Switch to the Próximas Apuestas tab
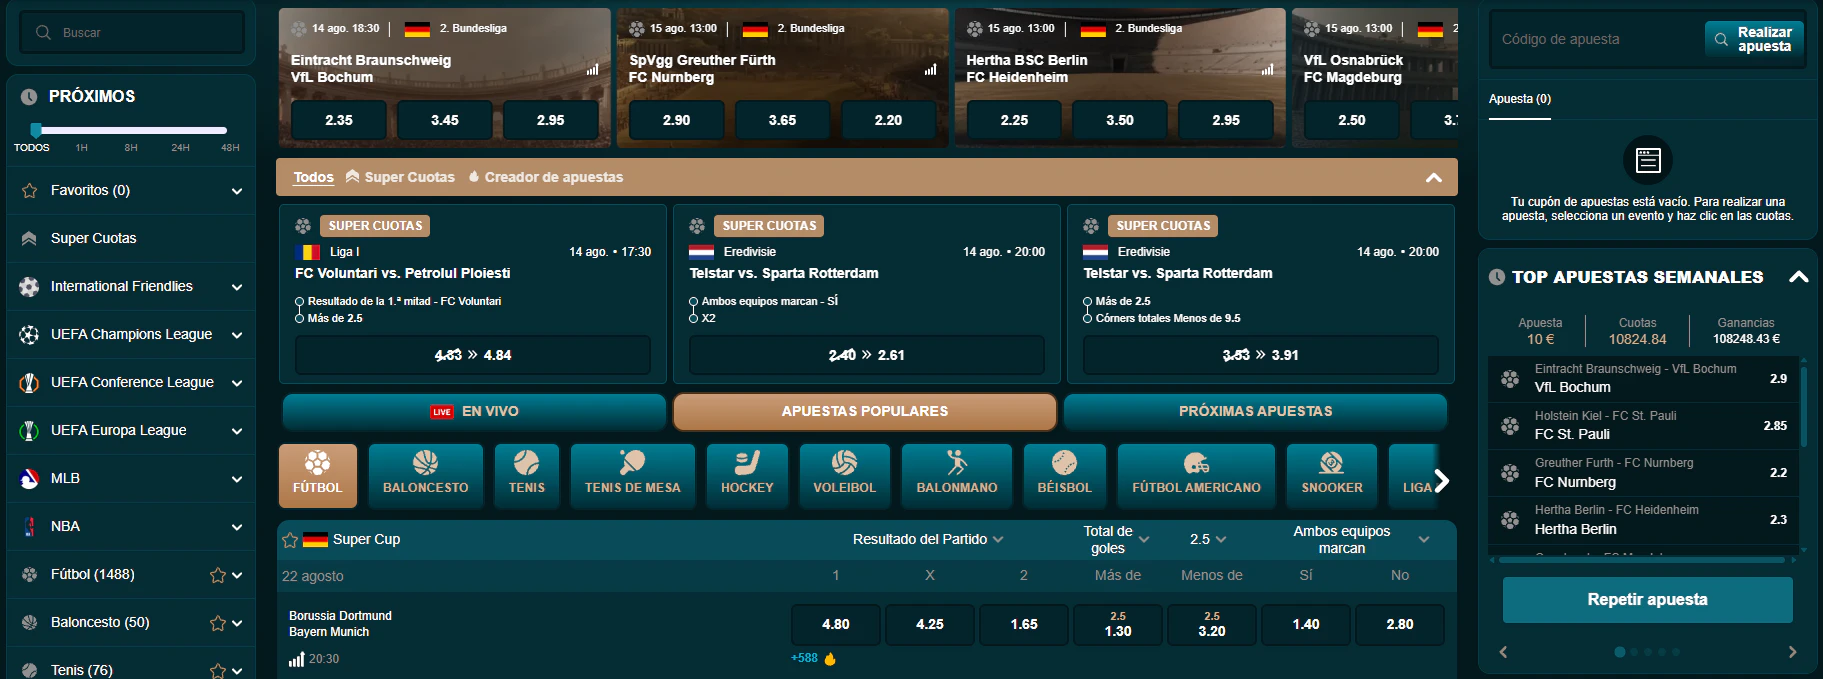1823x679 pixels. tap(1255, 411)
